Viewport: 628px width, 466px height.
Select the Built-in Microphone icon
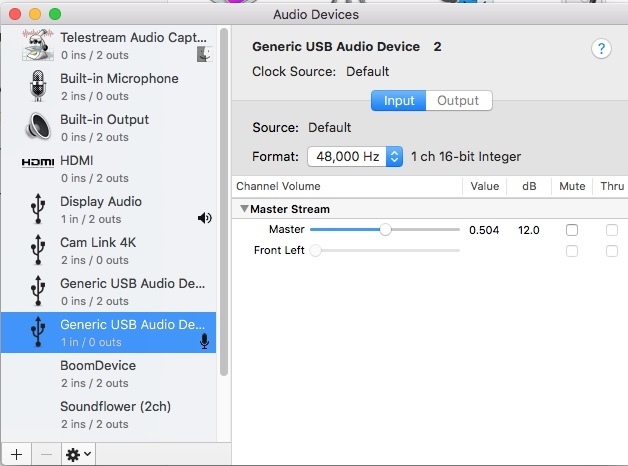(38, 86)
